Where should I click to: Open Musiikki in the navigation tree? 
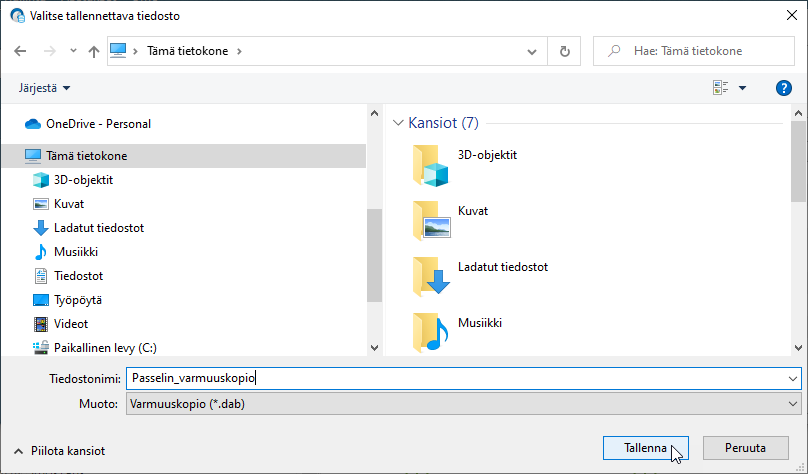(x=76, y=252)
